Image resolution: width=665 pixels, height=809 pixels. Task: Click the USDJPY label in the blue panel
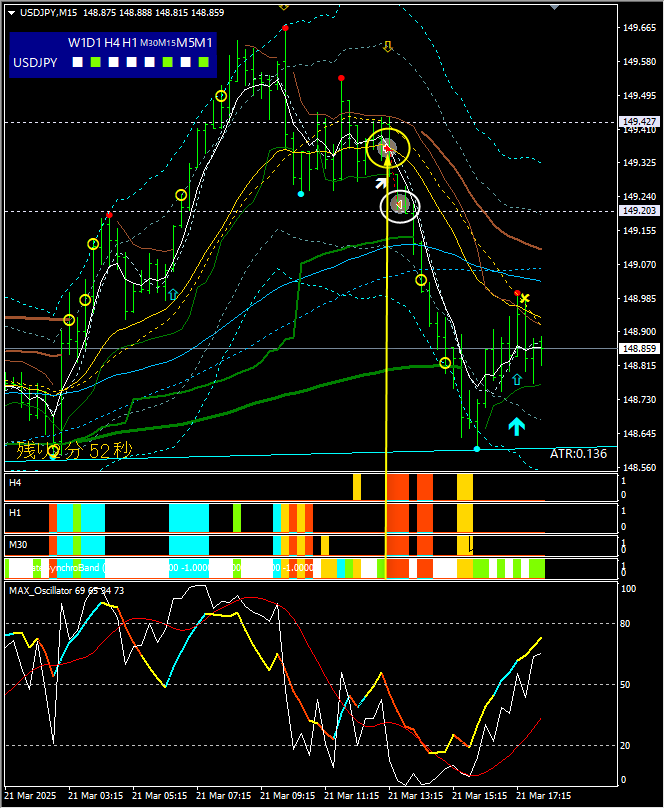pyautogui.click(x=35, y=63)
